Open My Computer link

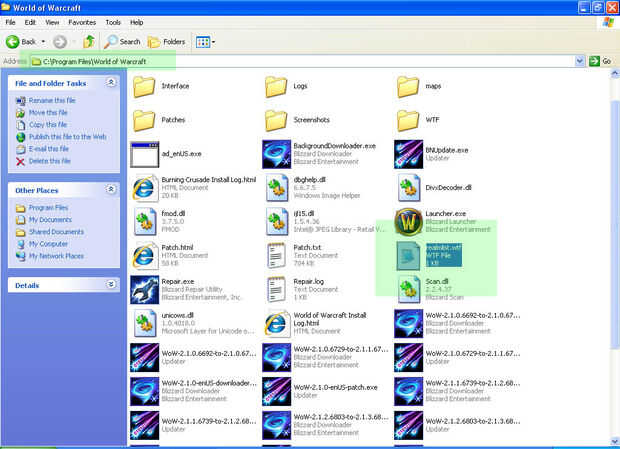pyautogui.click(x=48, y=244)
